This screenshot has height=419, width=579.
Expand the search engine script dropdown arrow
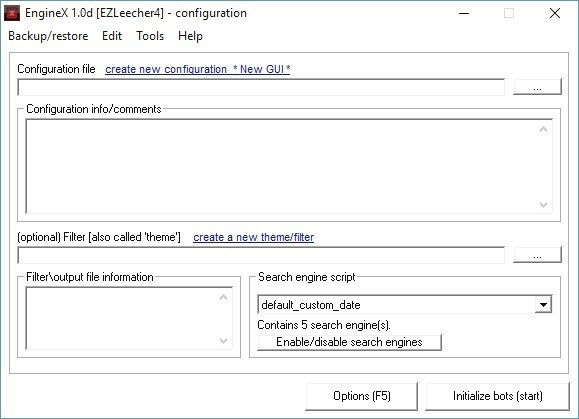(x=543, y=305)
